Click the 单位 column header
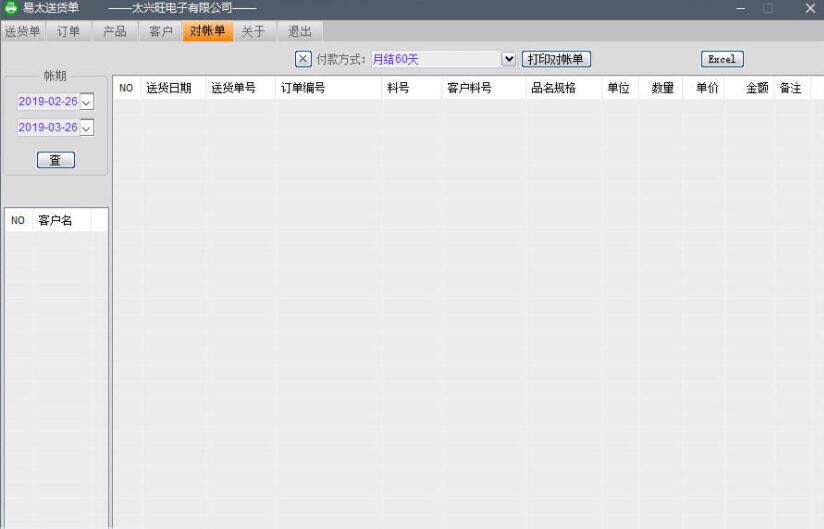Screen dimensions: 824x529 point(620,88)
